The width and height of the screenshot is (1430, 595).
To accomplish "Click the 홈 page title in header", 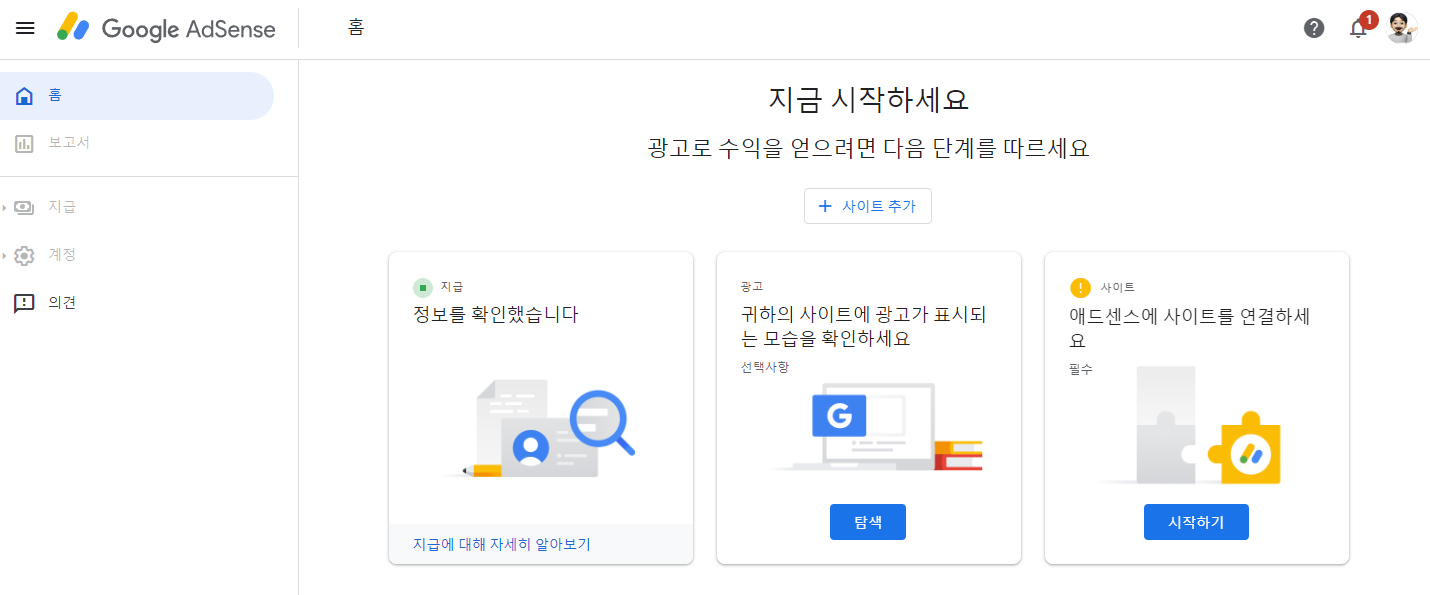I will click(356, 28).
